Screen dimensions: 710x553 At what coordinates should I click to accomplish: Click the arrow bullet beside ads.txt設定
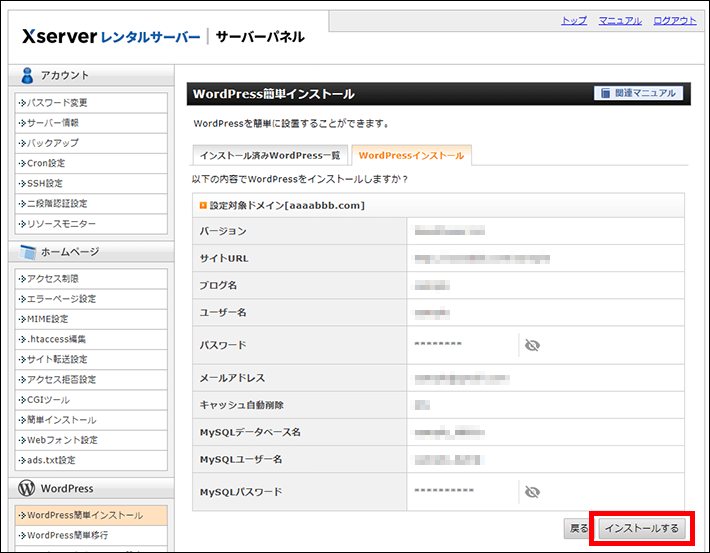coord(22,461)
